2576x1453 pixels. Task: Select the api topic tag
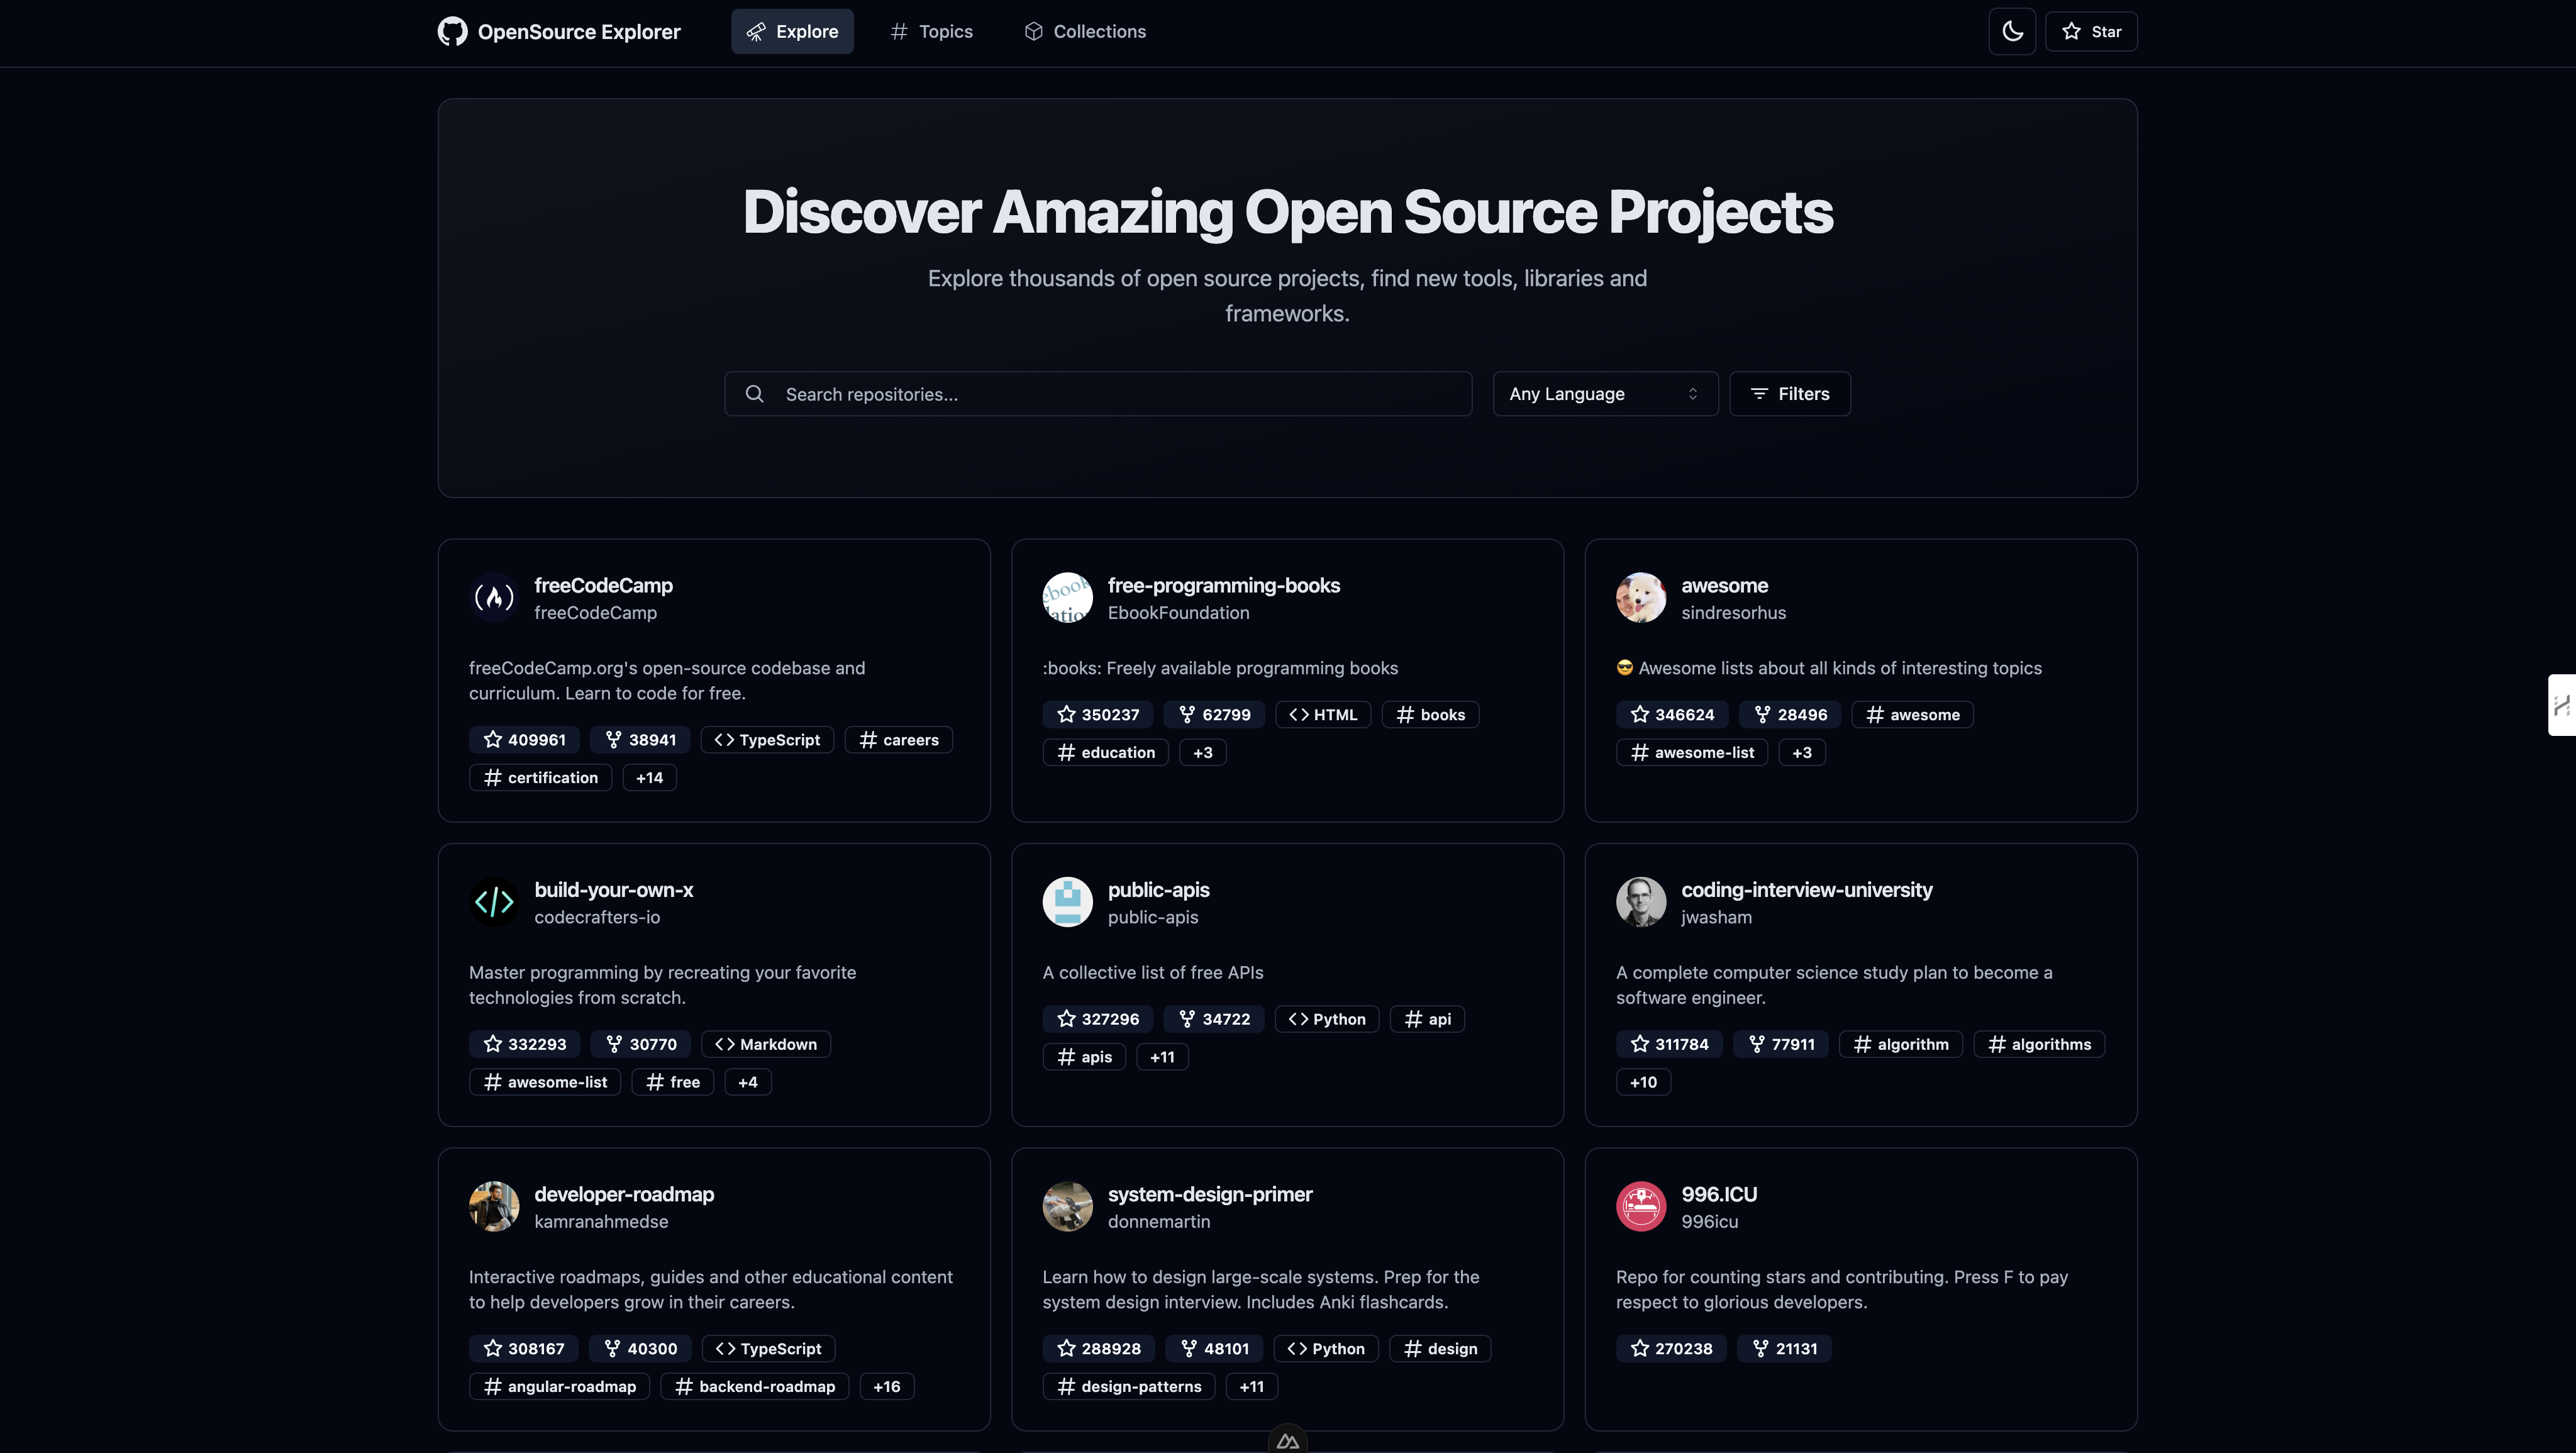coord(1428,1019)
